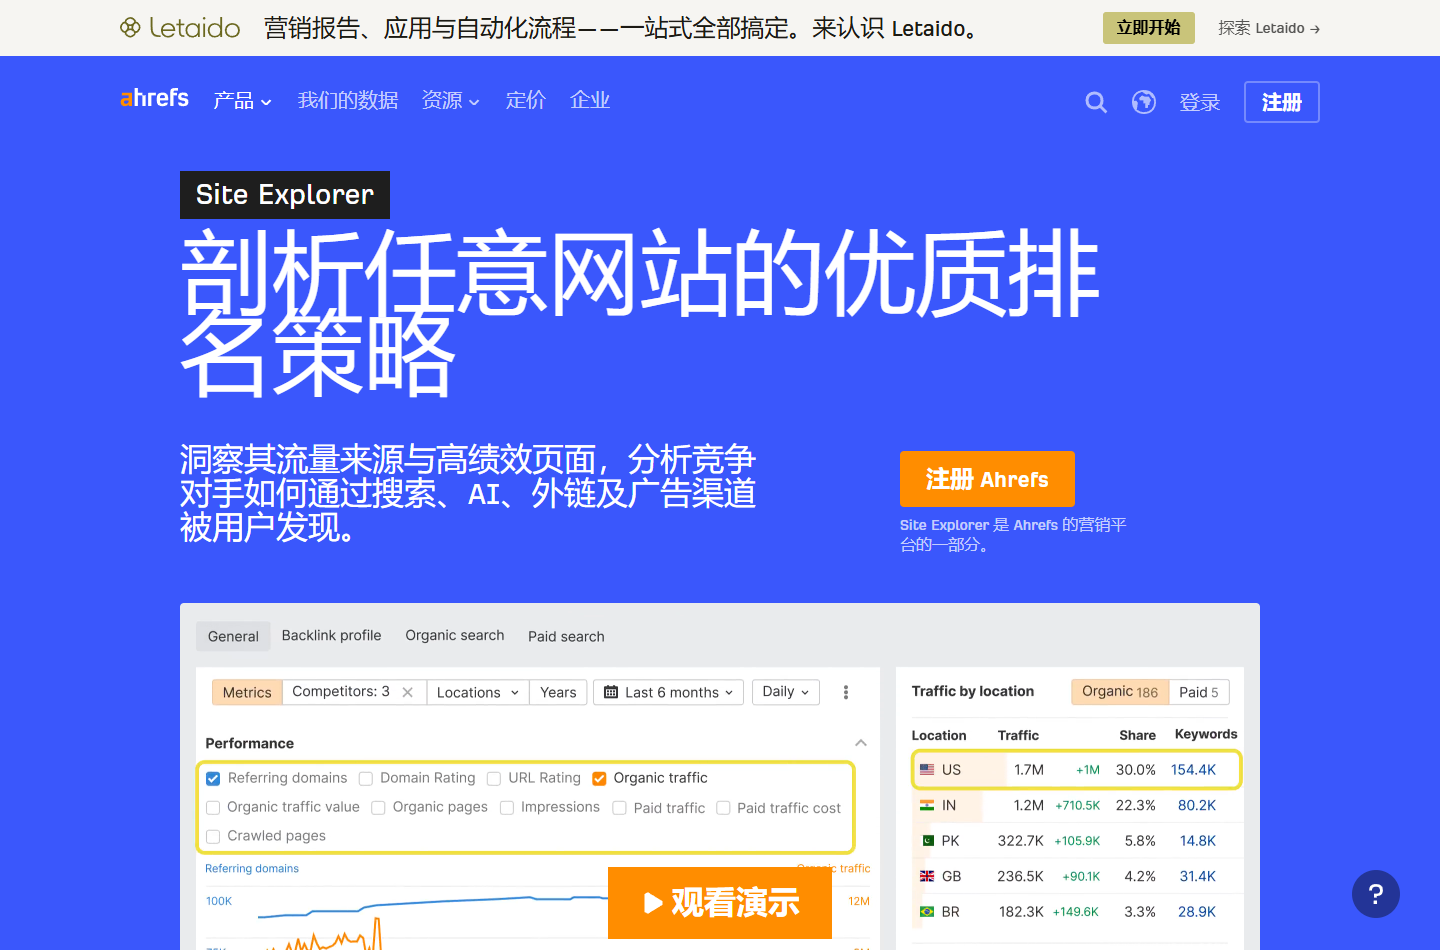Switch to the Organic search tab
Image resolution: width=1440 pixels, height=950 pixels.
[455, 636]
